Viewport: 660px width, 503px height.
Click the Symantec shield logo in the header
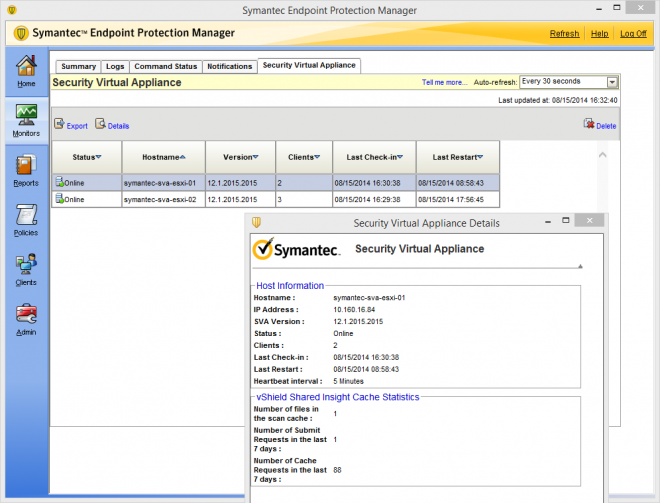tap(21, 33)
